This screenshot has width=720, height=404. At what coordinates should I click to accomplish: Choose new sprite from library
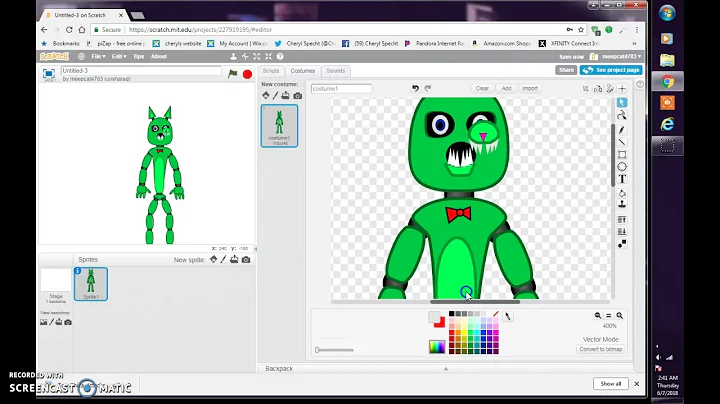click(214, 259)
